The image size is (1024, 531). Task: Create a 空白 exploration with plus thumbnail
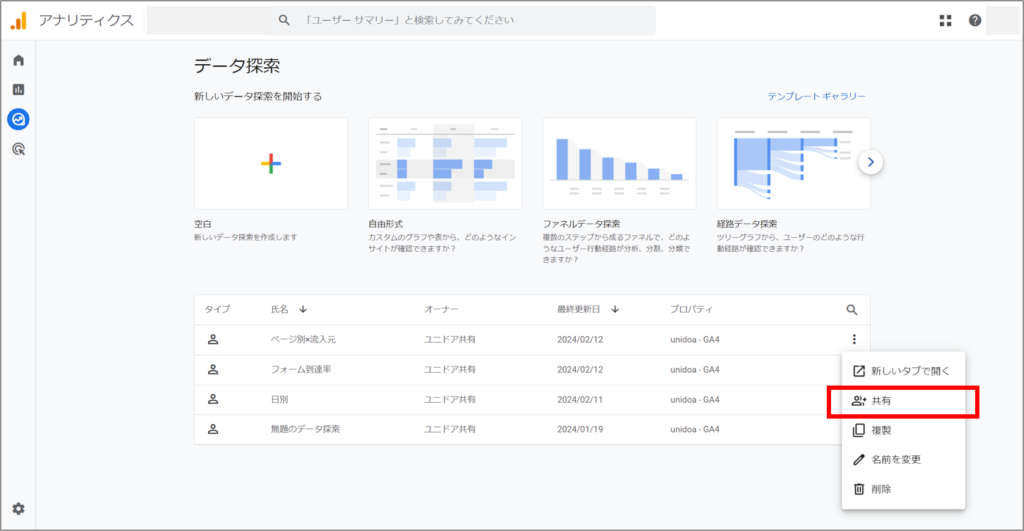pos(271,163)
